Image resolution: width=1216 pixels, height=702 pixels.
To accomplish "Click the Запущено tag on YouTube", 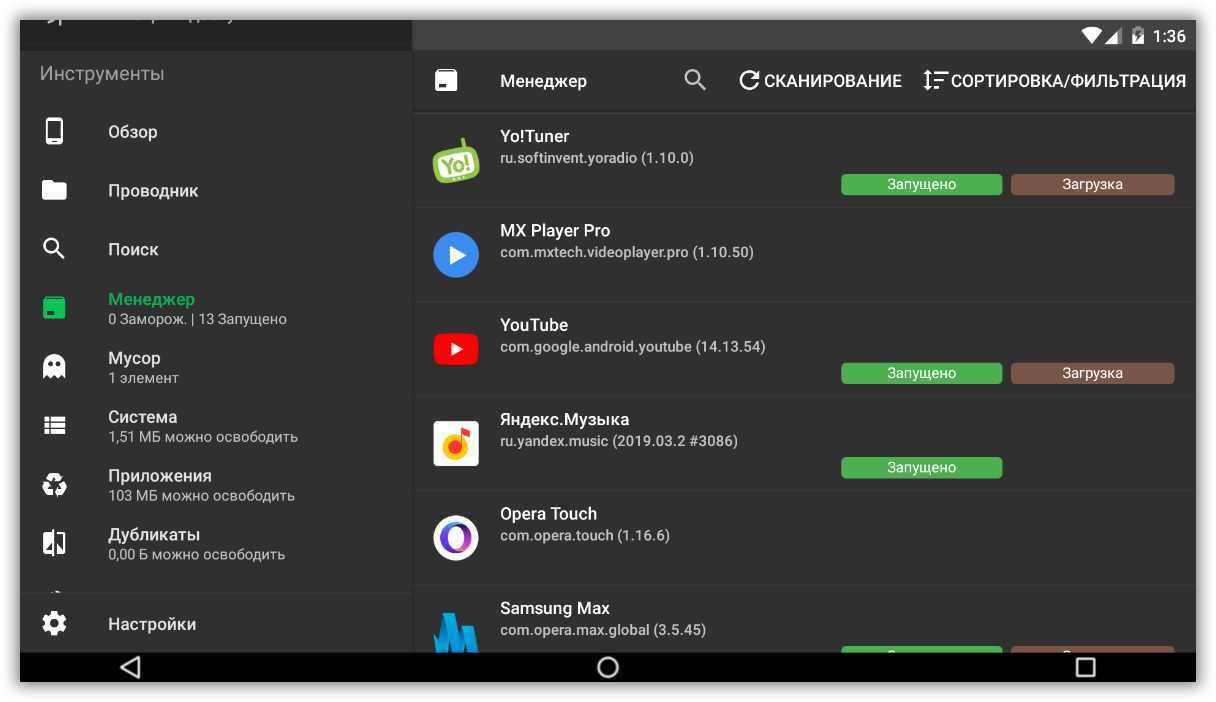I will pyautogui.click(x=921, y=373).
